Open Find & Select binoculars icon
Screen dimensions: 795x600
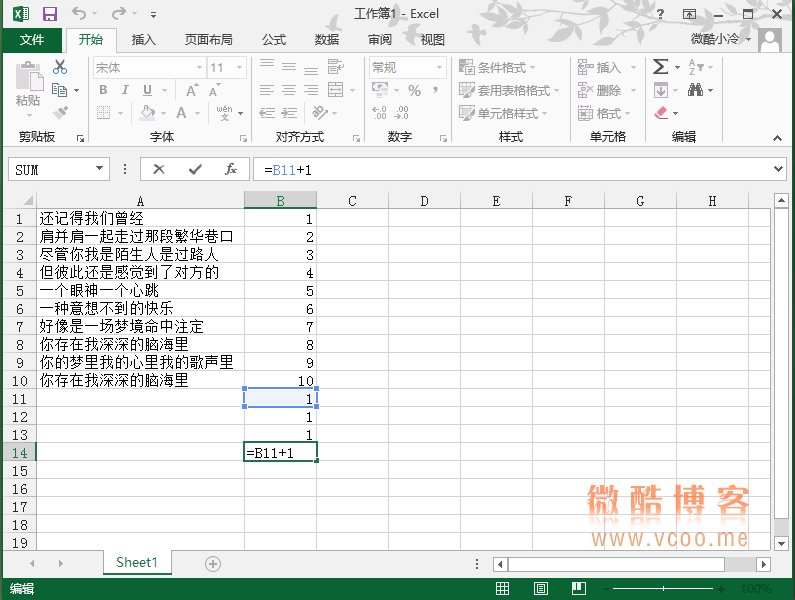698,90
